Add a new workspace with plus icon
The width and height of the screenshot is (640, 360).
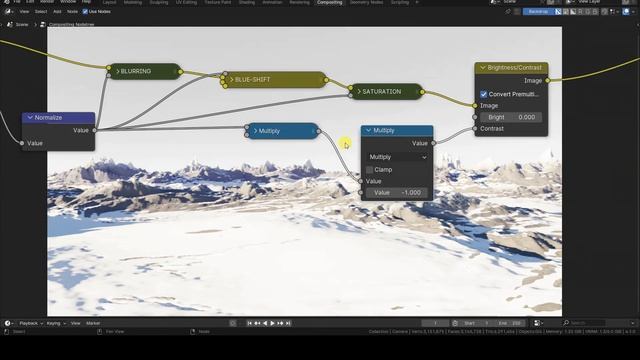(417, 2)
